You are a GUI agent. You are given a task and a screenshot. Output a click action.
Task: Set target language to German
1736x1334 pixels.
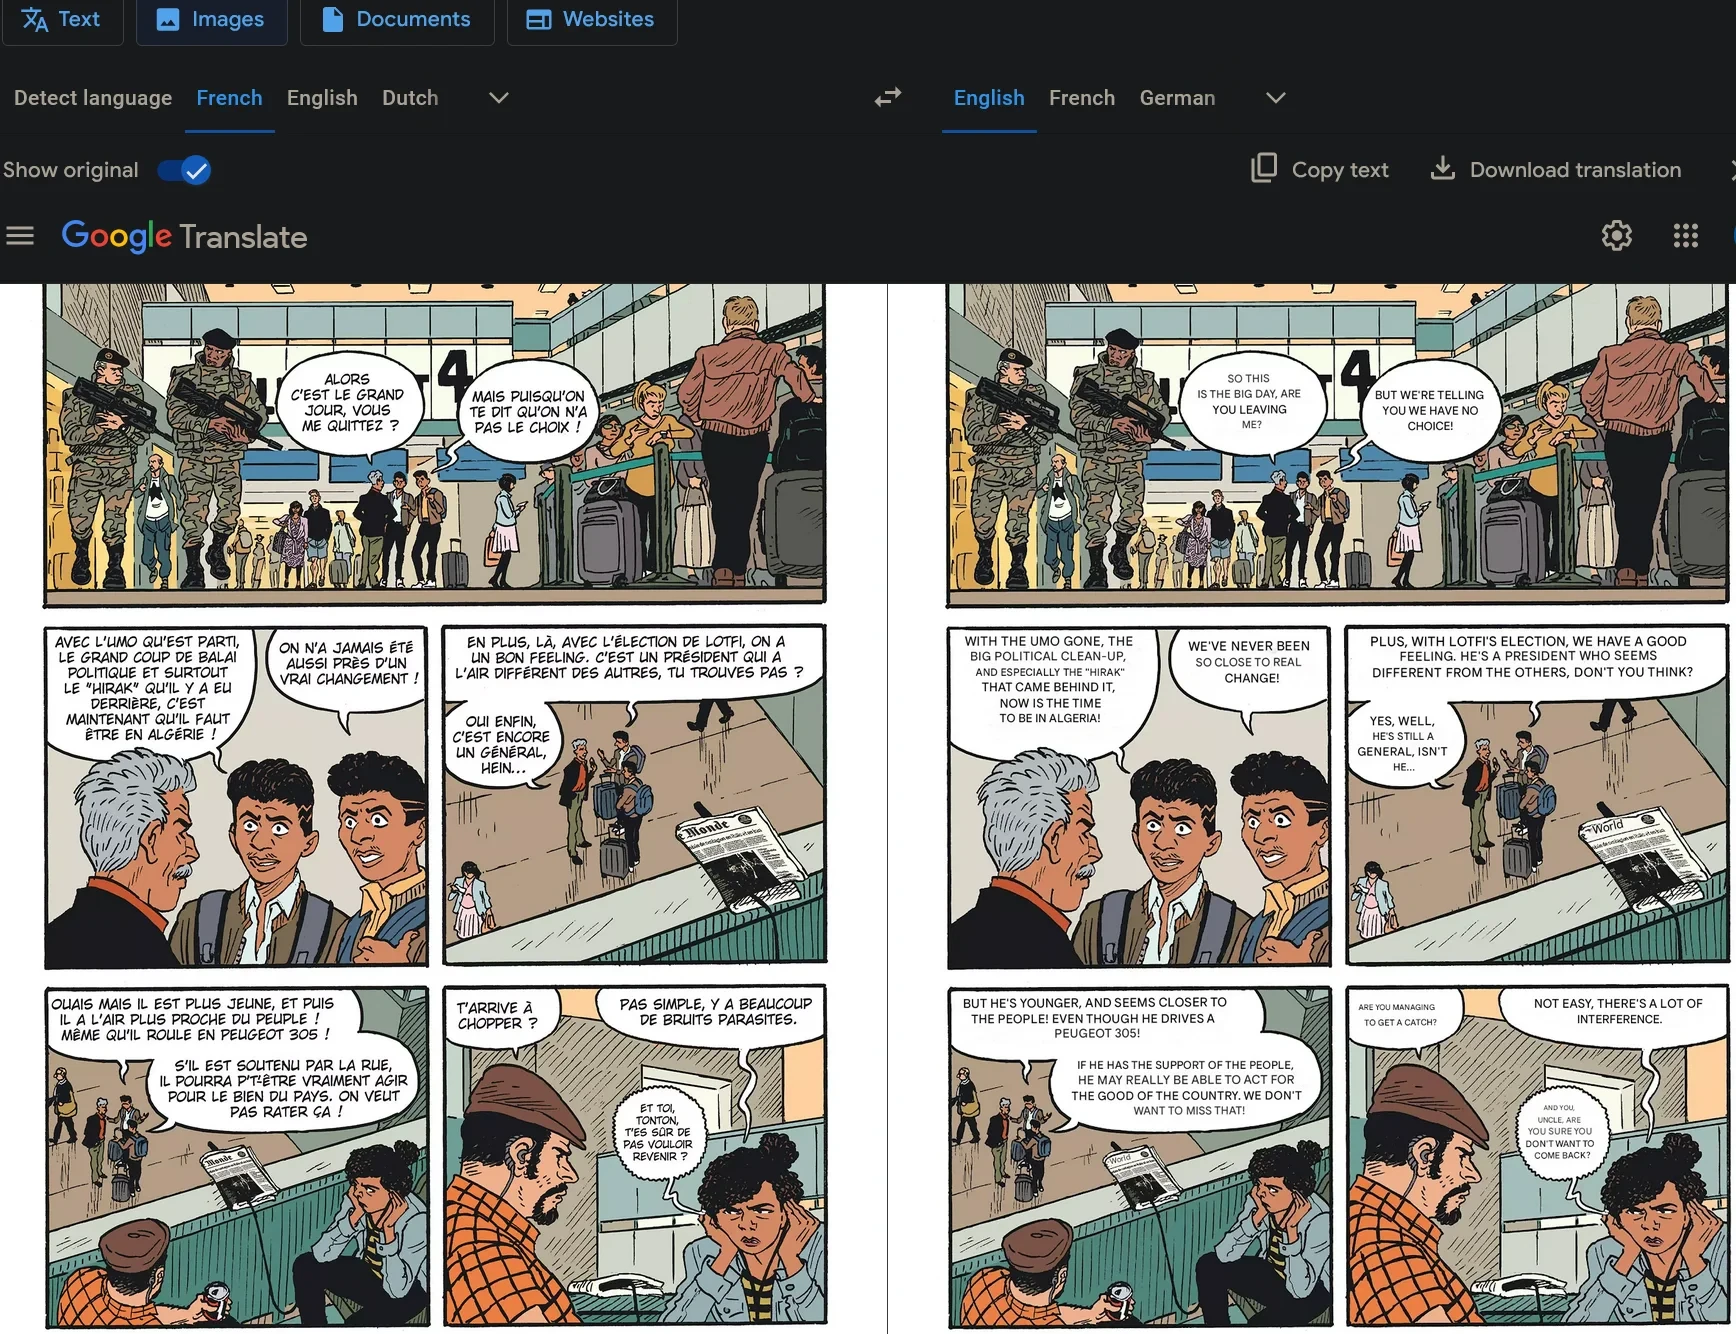coord(1177,98)
